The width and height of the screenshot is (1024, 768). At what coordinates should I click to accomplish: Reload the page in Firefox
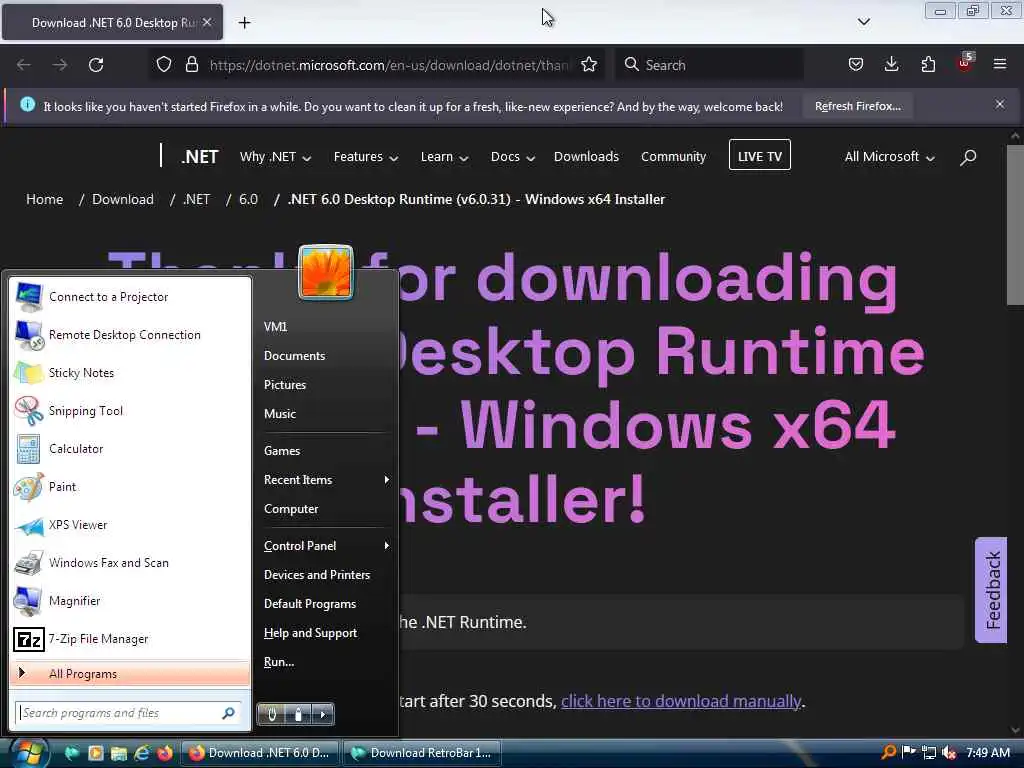[x=96, y=65]
